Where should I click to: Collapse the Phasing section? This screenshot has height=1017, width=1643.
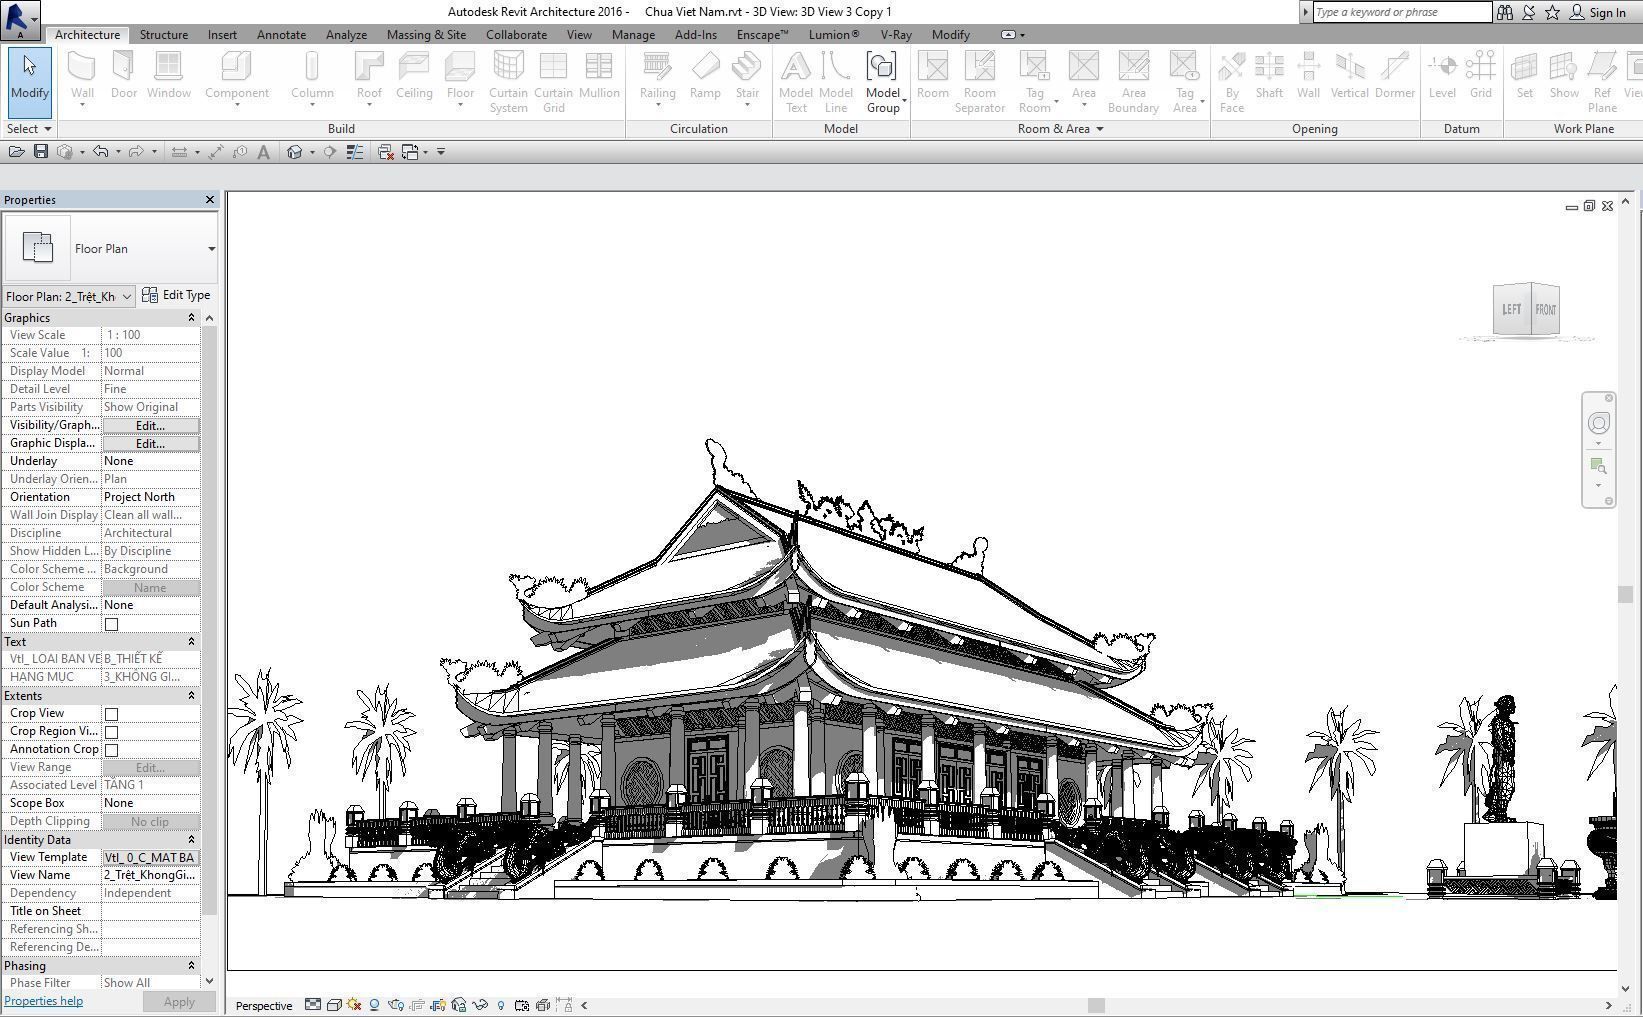pos(191,965)
